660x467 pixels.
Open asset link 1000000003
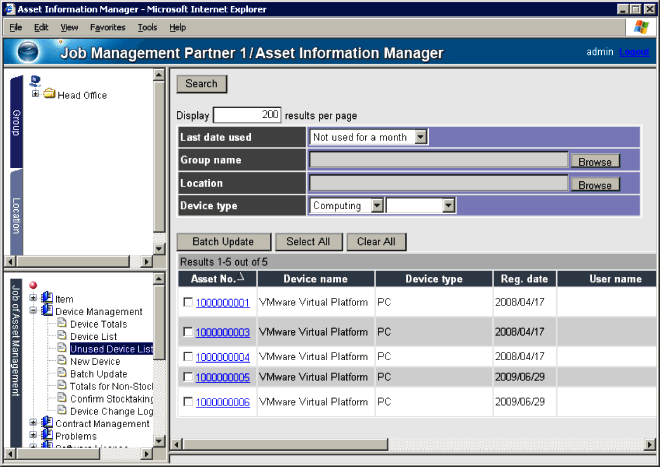pos(222,332)
